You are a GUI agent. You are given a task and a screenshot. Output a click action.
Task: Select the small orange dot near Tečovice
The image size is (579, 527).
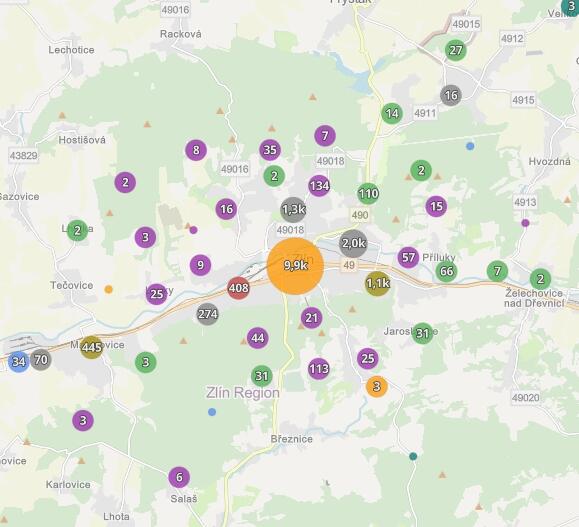[108, 289]
